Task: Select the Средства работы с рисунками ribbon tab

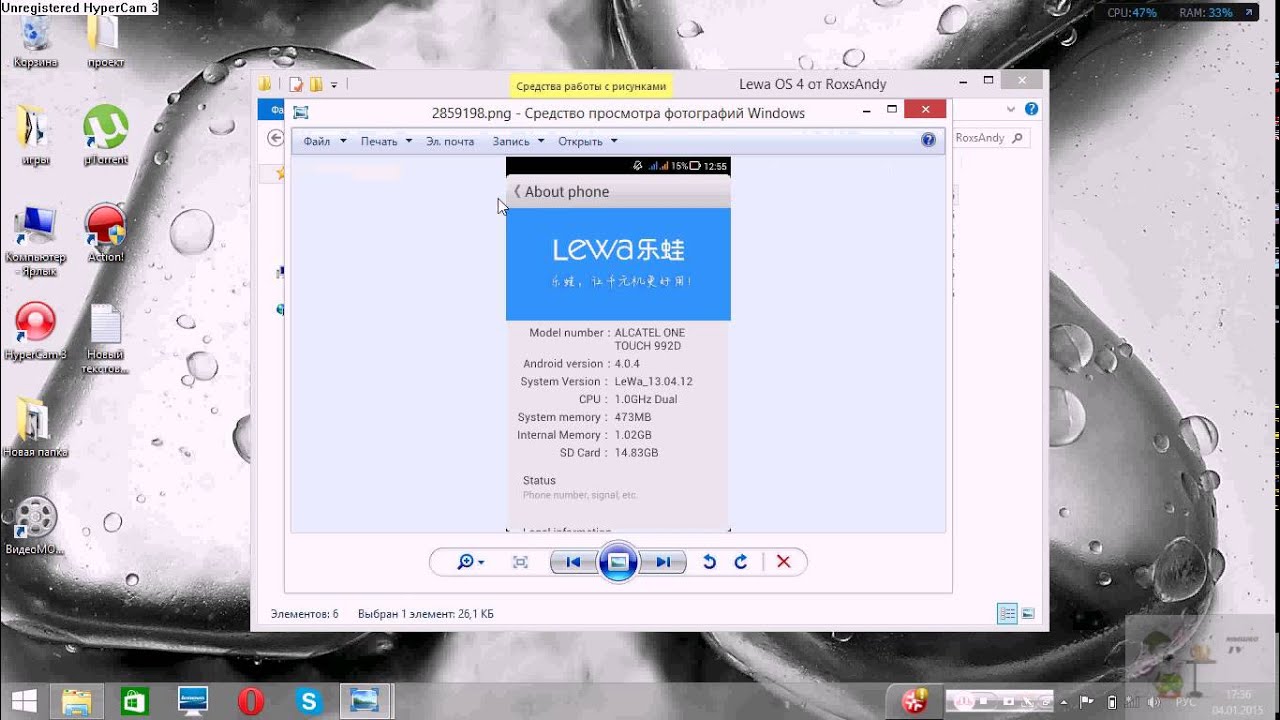Action: coord(591,86)
